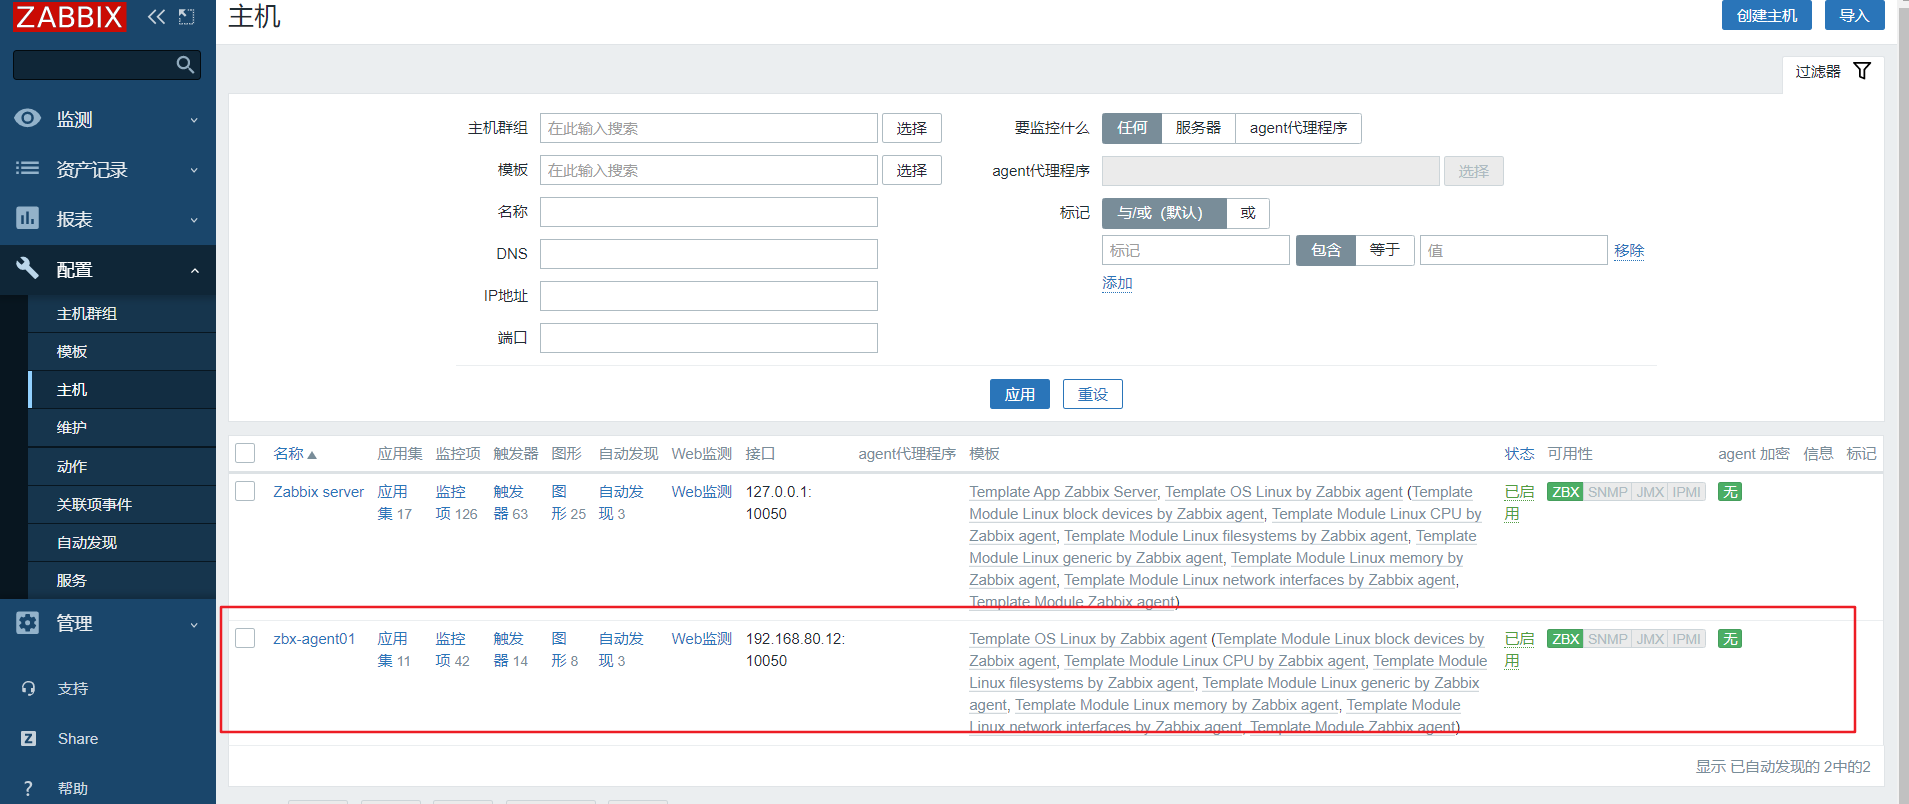Click IPMI badge for zbx-agent01
1909x804 pixels.
coord(1687,639)
